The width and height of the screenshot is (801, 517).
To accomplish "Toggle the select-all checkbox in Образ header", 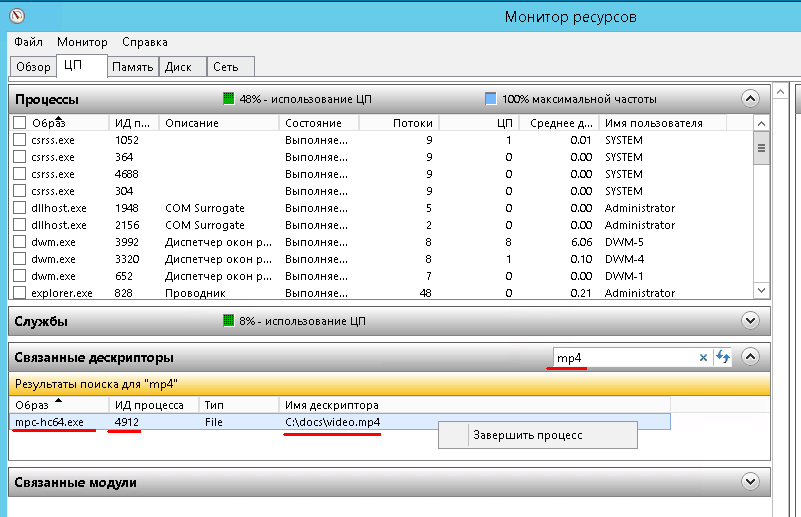I will [x=19, y=123].
